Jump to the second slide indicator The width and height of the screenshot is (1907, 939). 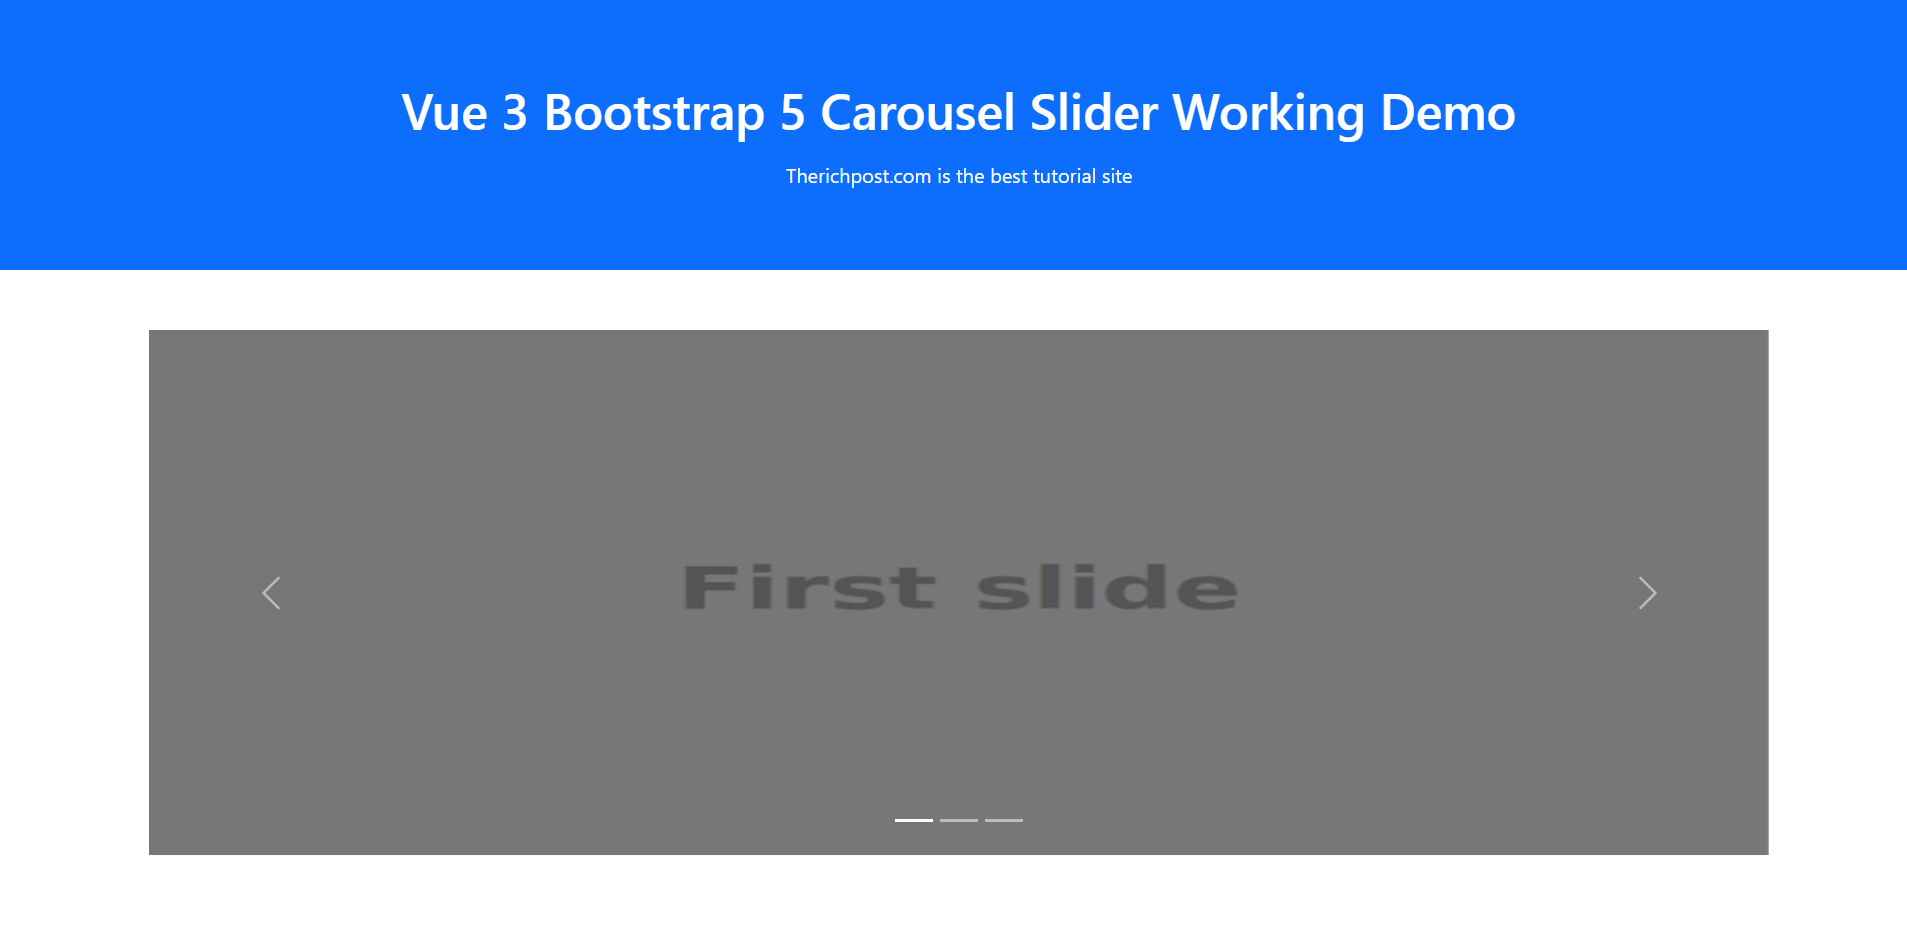tap(959, 820)
